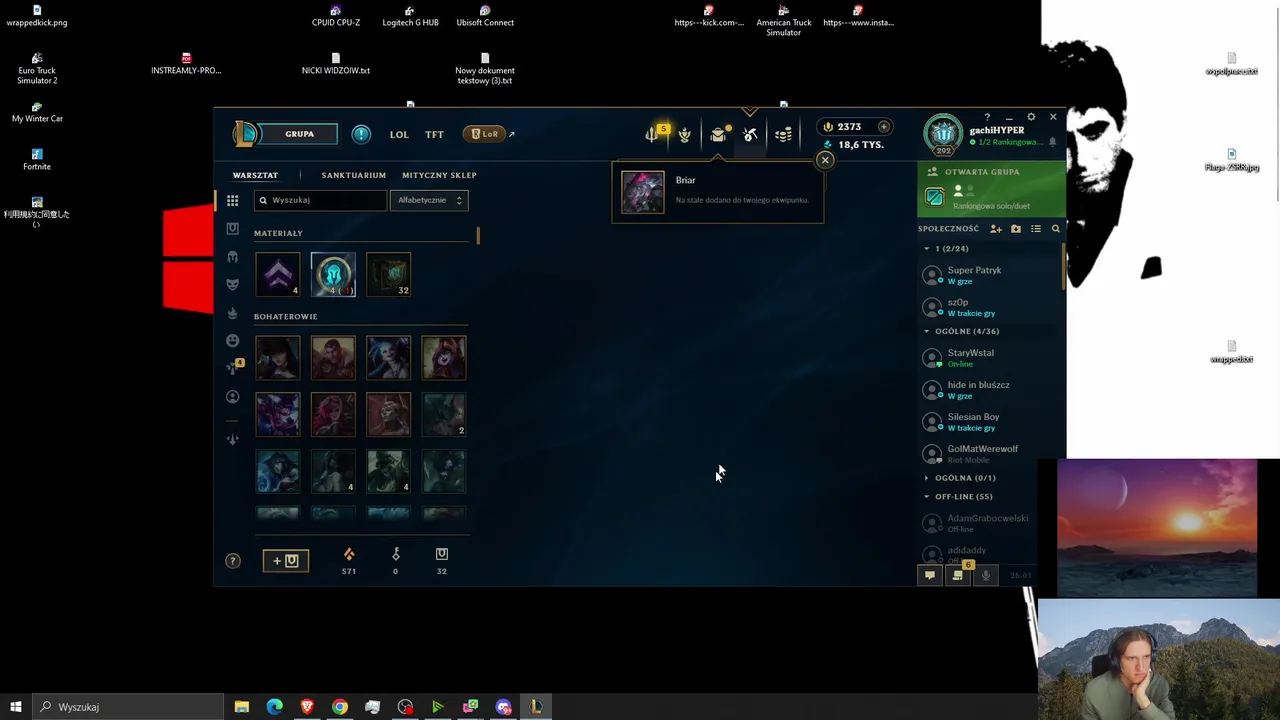
Task: Open the client help question mark
Action: [987, 117]
